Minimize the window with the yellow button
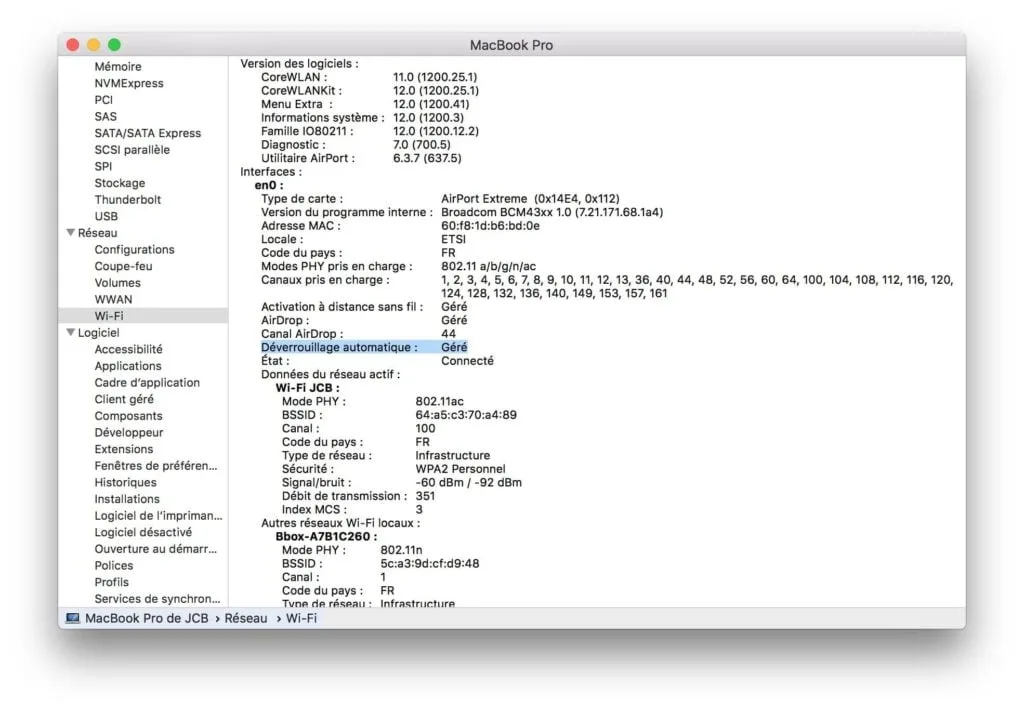 click(x=93, y=44)
